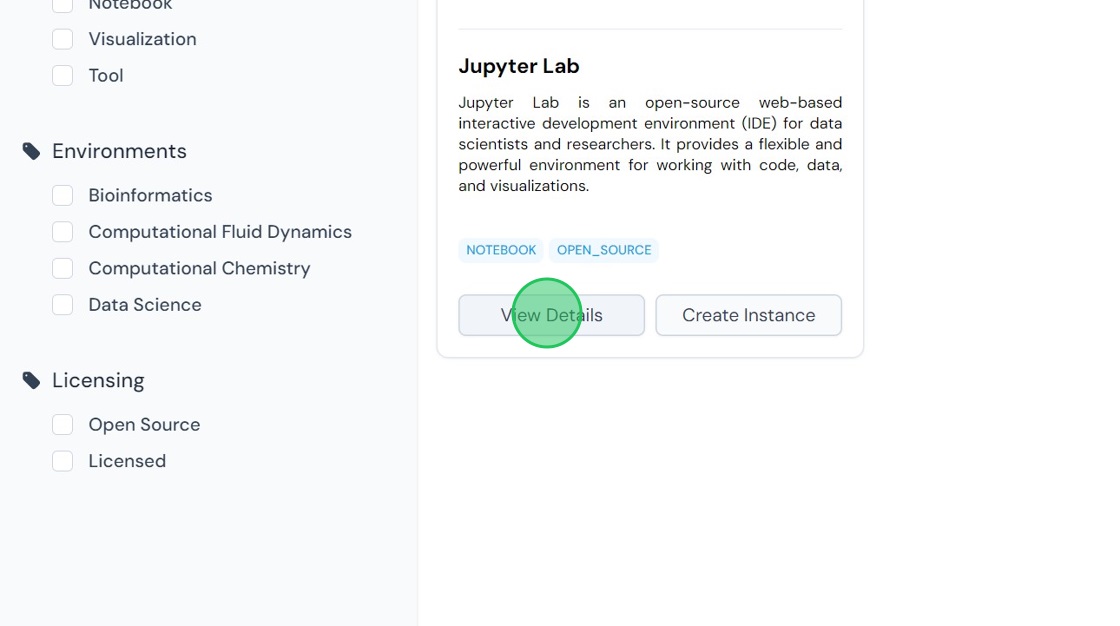Click the Jupyter Lab card title
Image resolution: width=1120 pixels, height=626 pixels.
coord(519,66)
